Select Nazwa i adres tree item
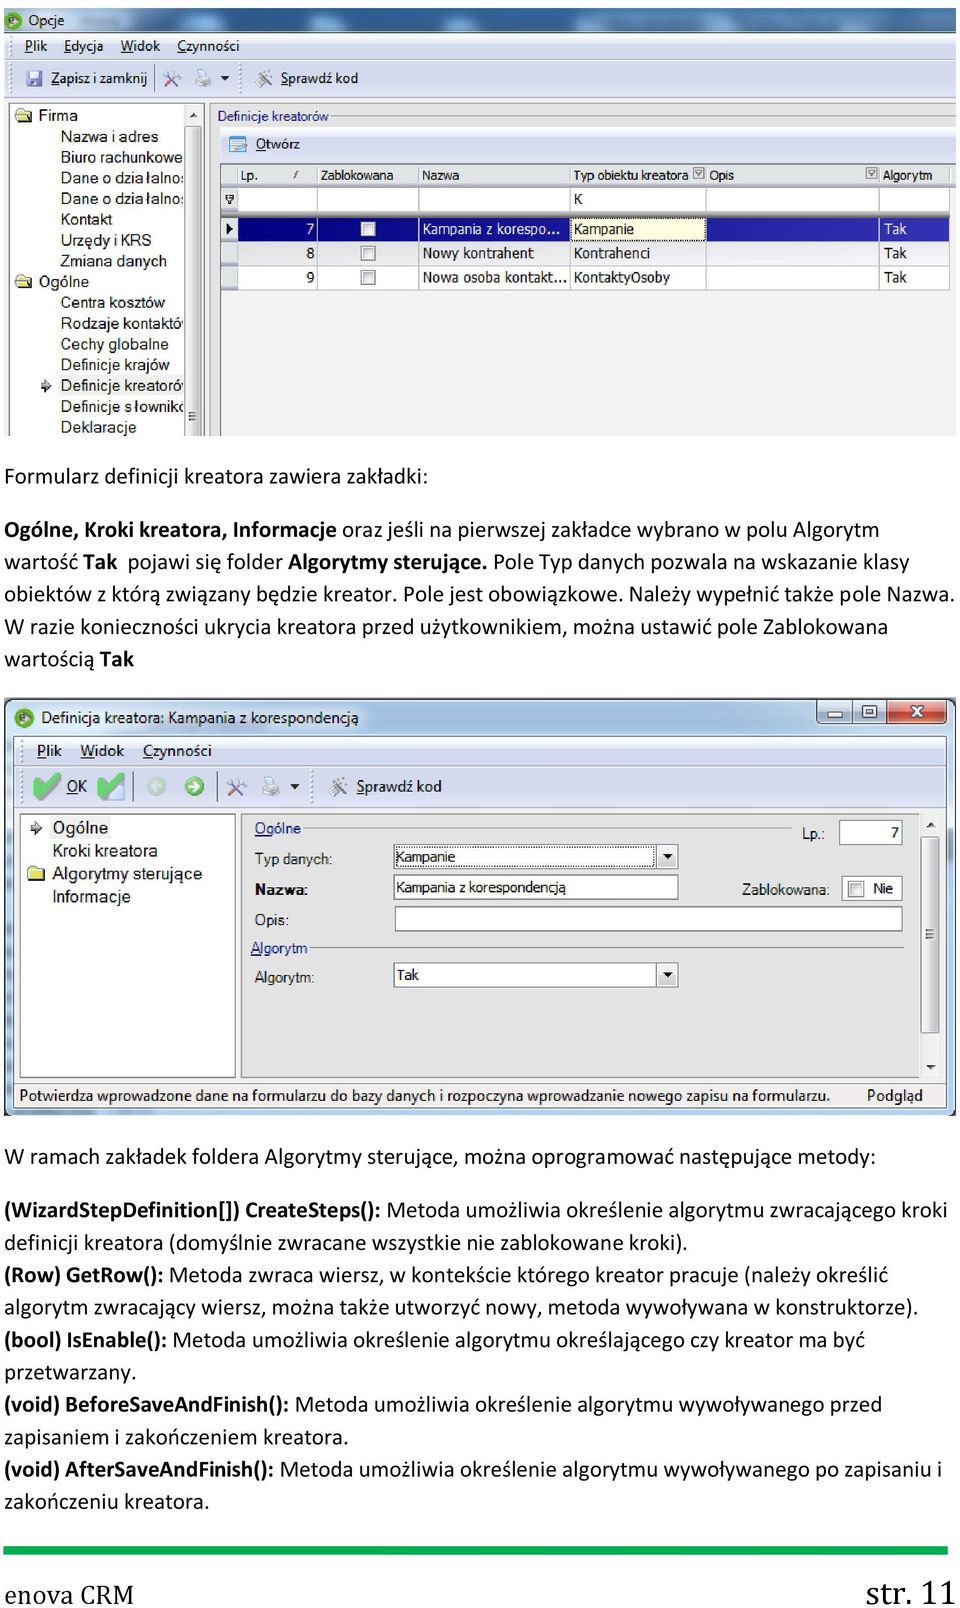The image size is (960, 1608). coord(109,136)
